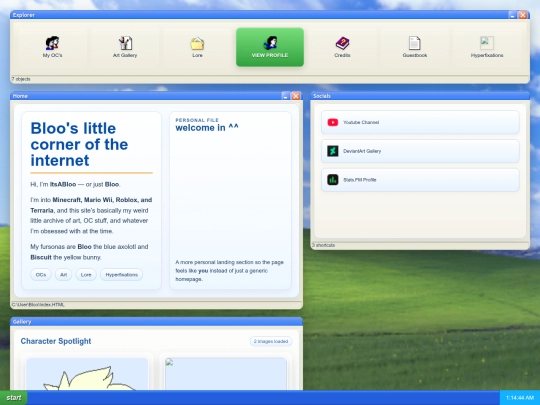Viewport: 540px width, 405px height.
Task: Select the Lore pill in Home window
Action: coord(86,275)
